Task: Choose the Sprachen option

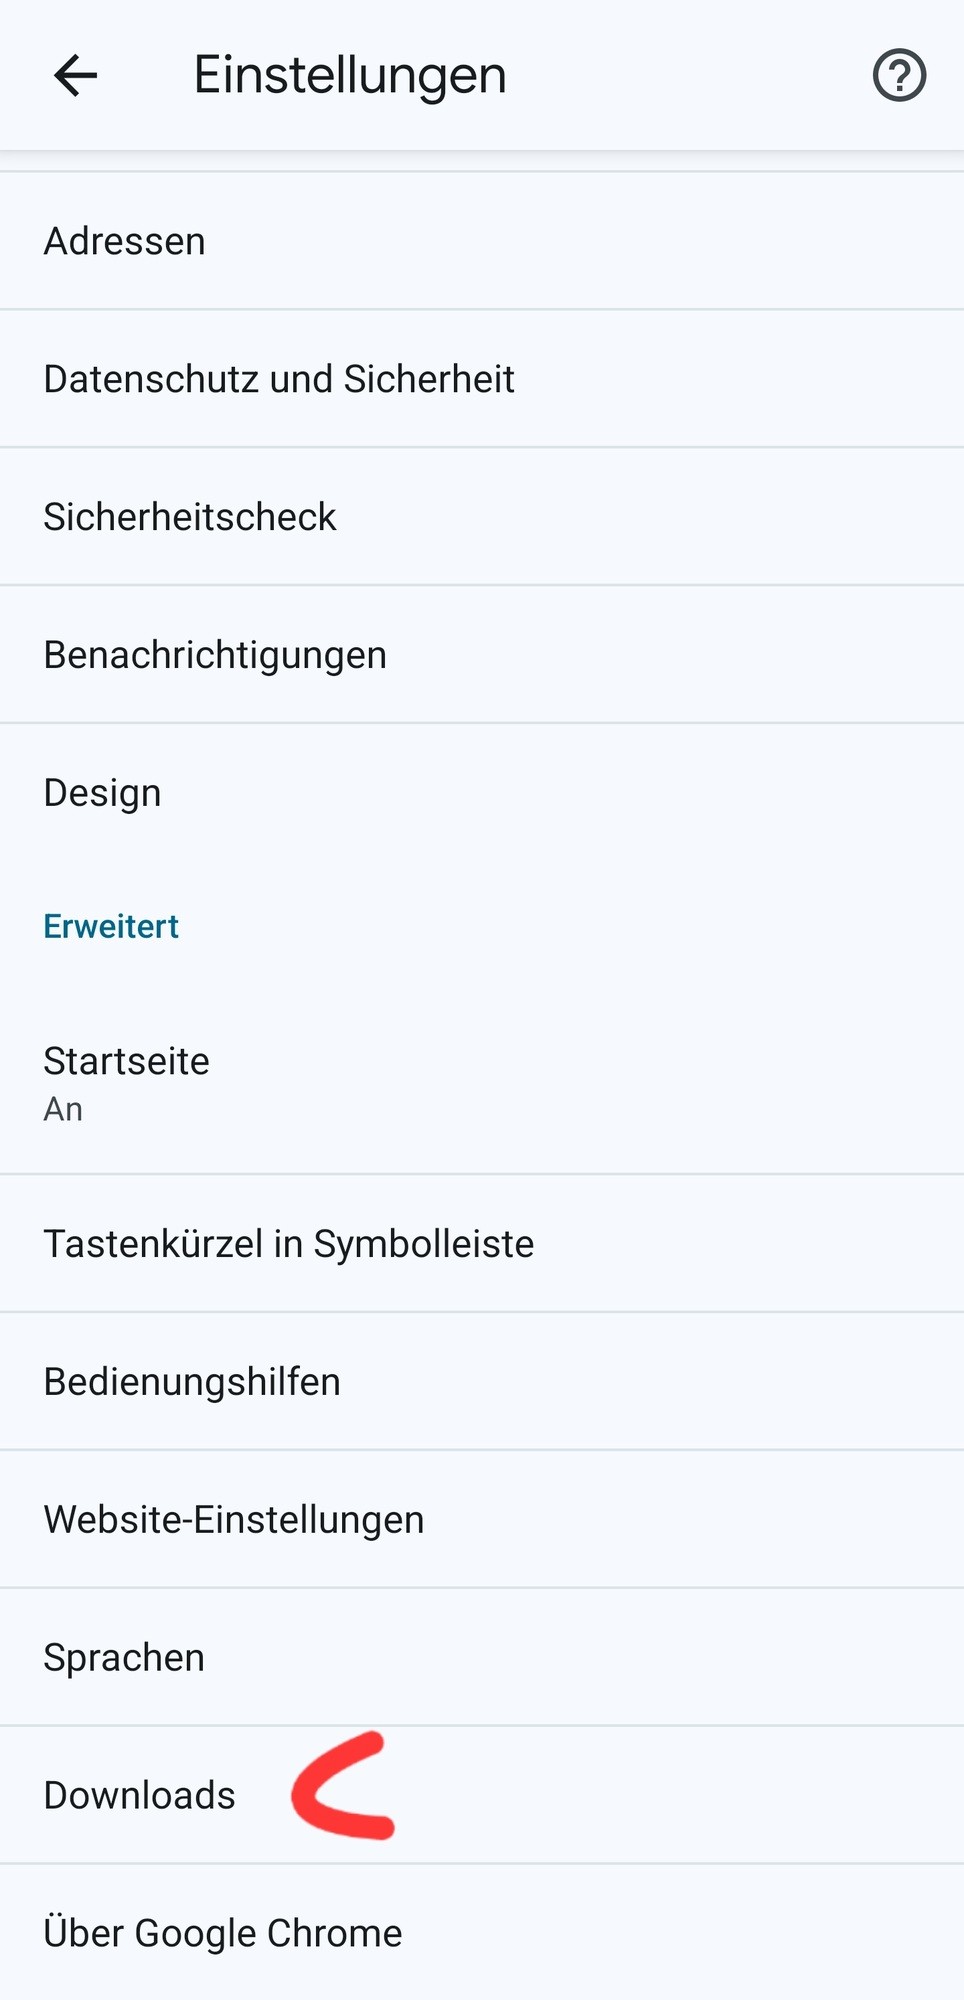Action: point(482,1658)
